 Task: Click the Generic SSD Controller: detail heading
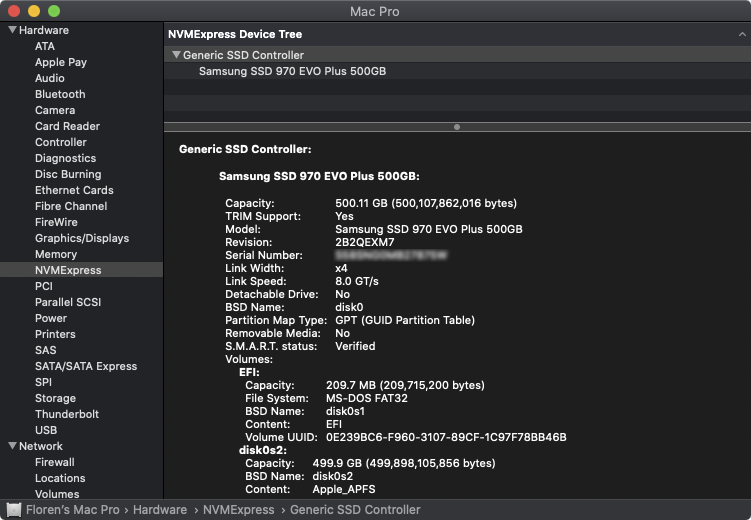[245, 149]
